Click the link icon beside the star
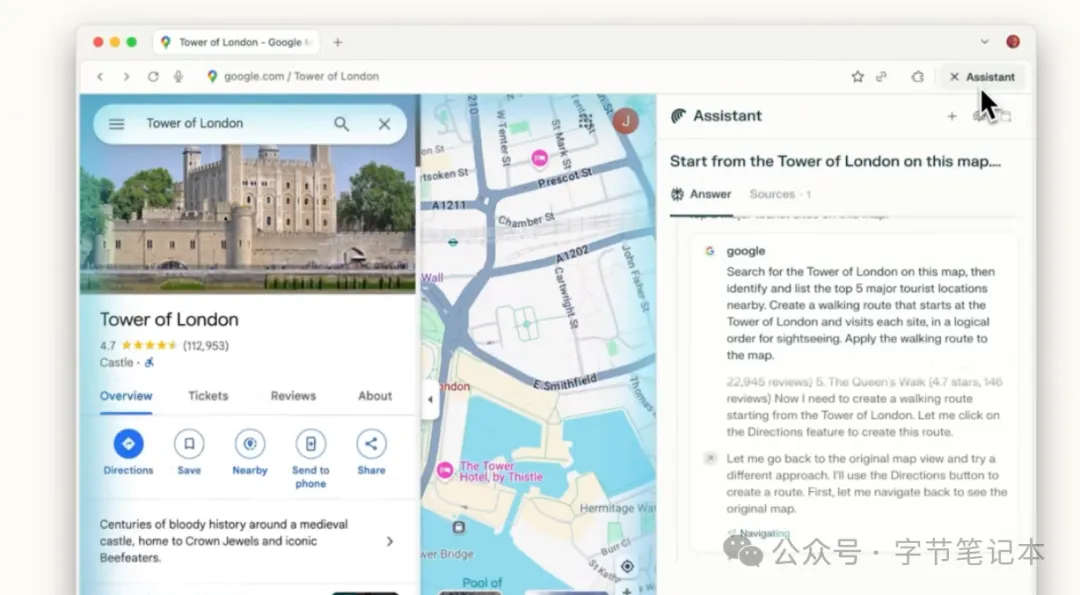This screenshot has width=1080, height=595. [881, 76]
